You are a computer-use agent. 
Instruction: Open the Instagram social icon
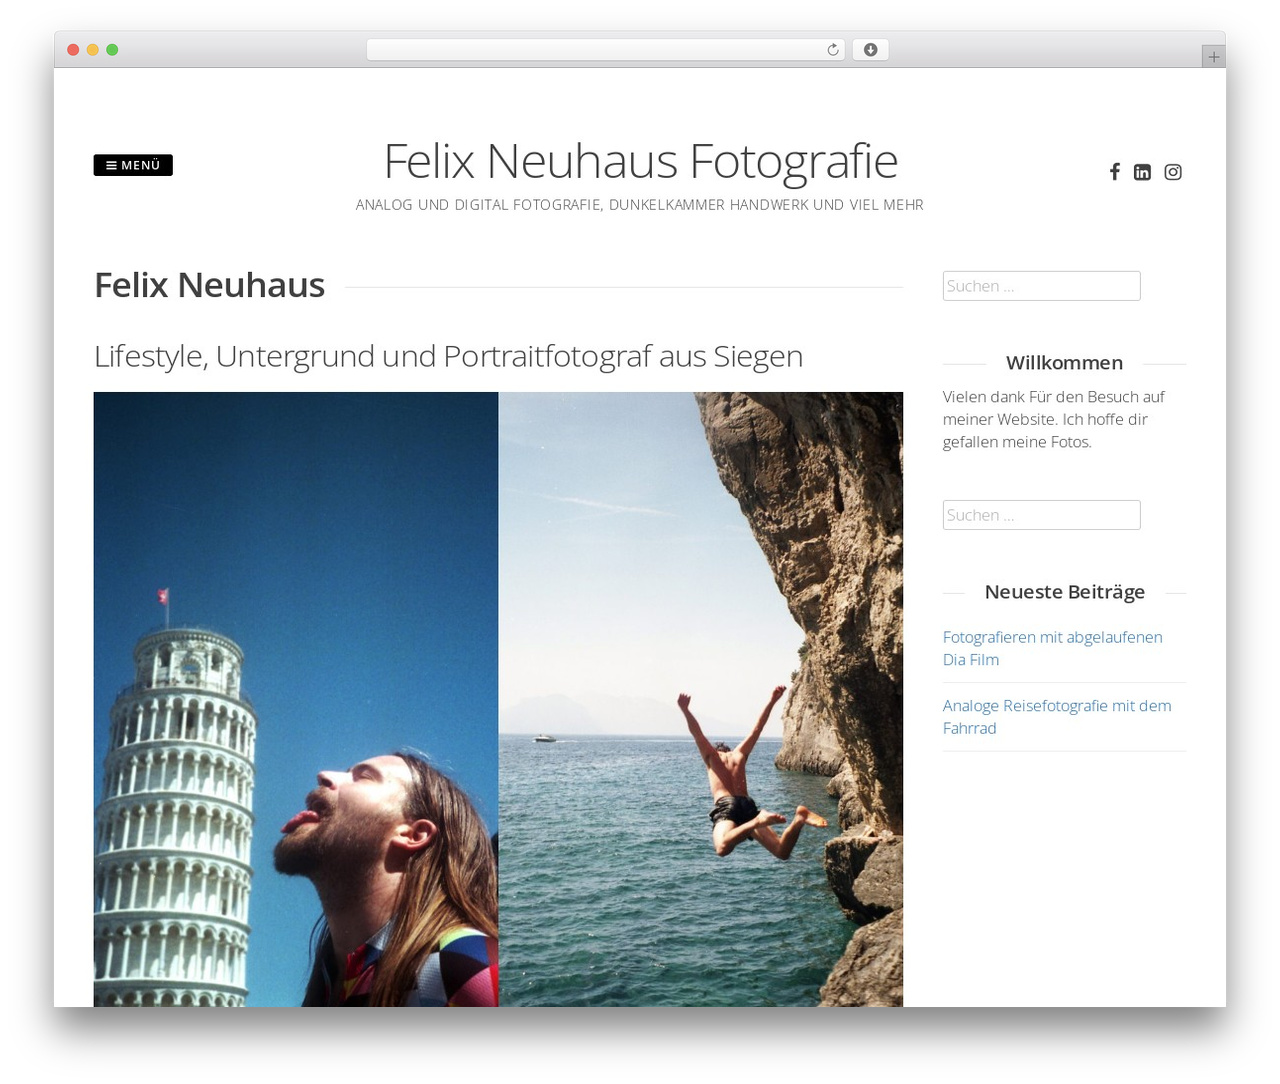[x=1173, y=172]
